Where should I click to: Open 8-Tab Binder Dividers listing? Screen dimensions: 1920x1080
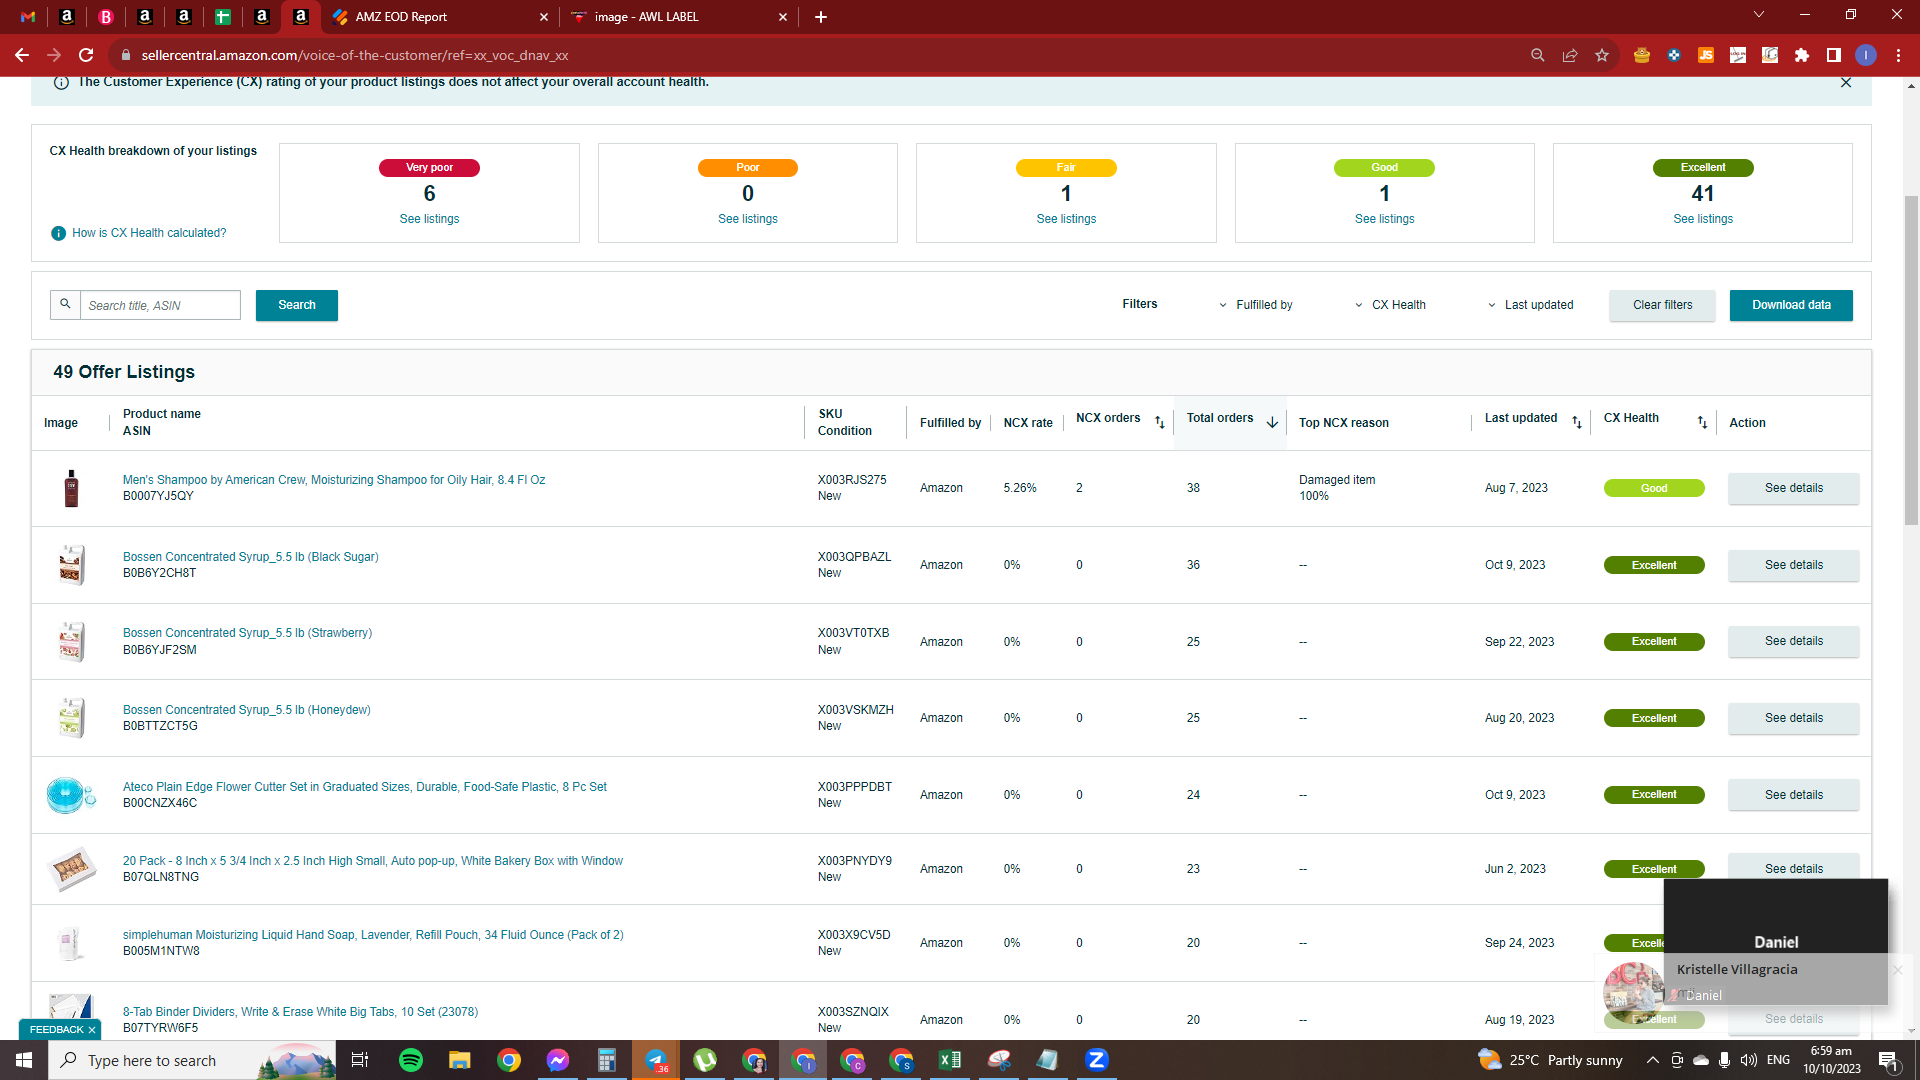300,1012
